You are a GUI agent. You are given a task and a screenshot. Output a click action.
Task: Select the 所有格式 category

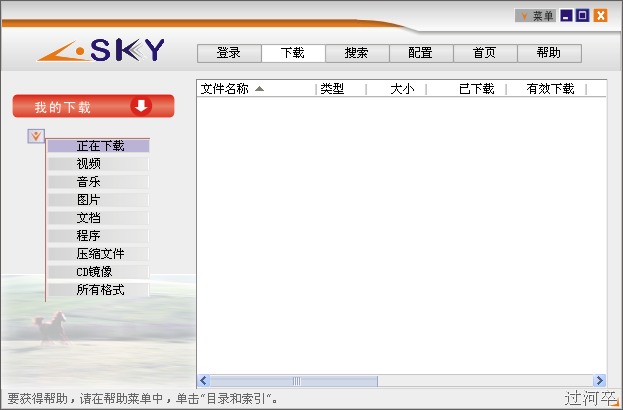click(x=99, y=290)
